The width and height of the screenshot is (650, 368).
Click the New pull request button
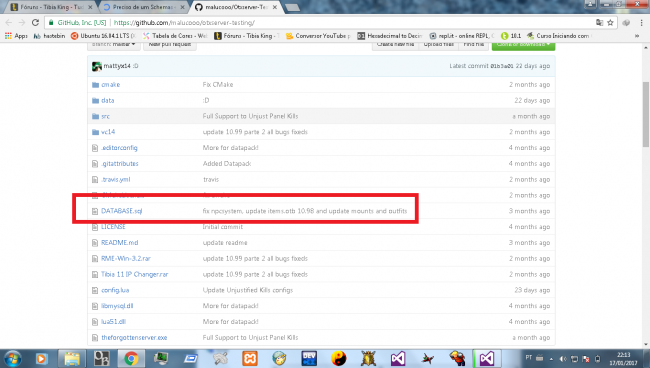pos(170,46)
